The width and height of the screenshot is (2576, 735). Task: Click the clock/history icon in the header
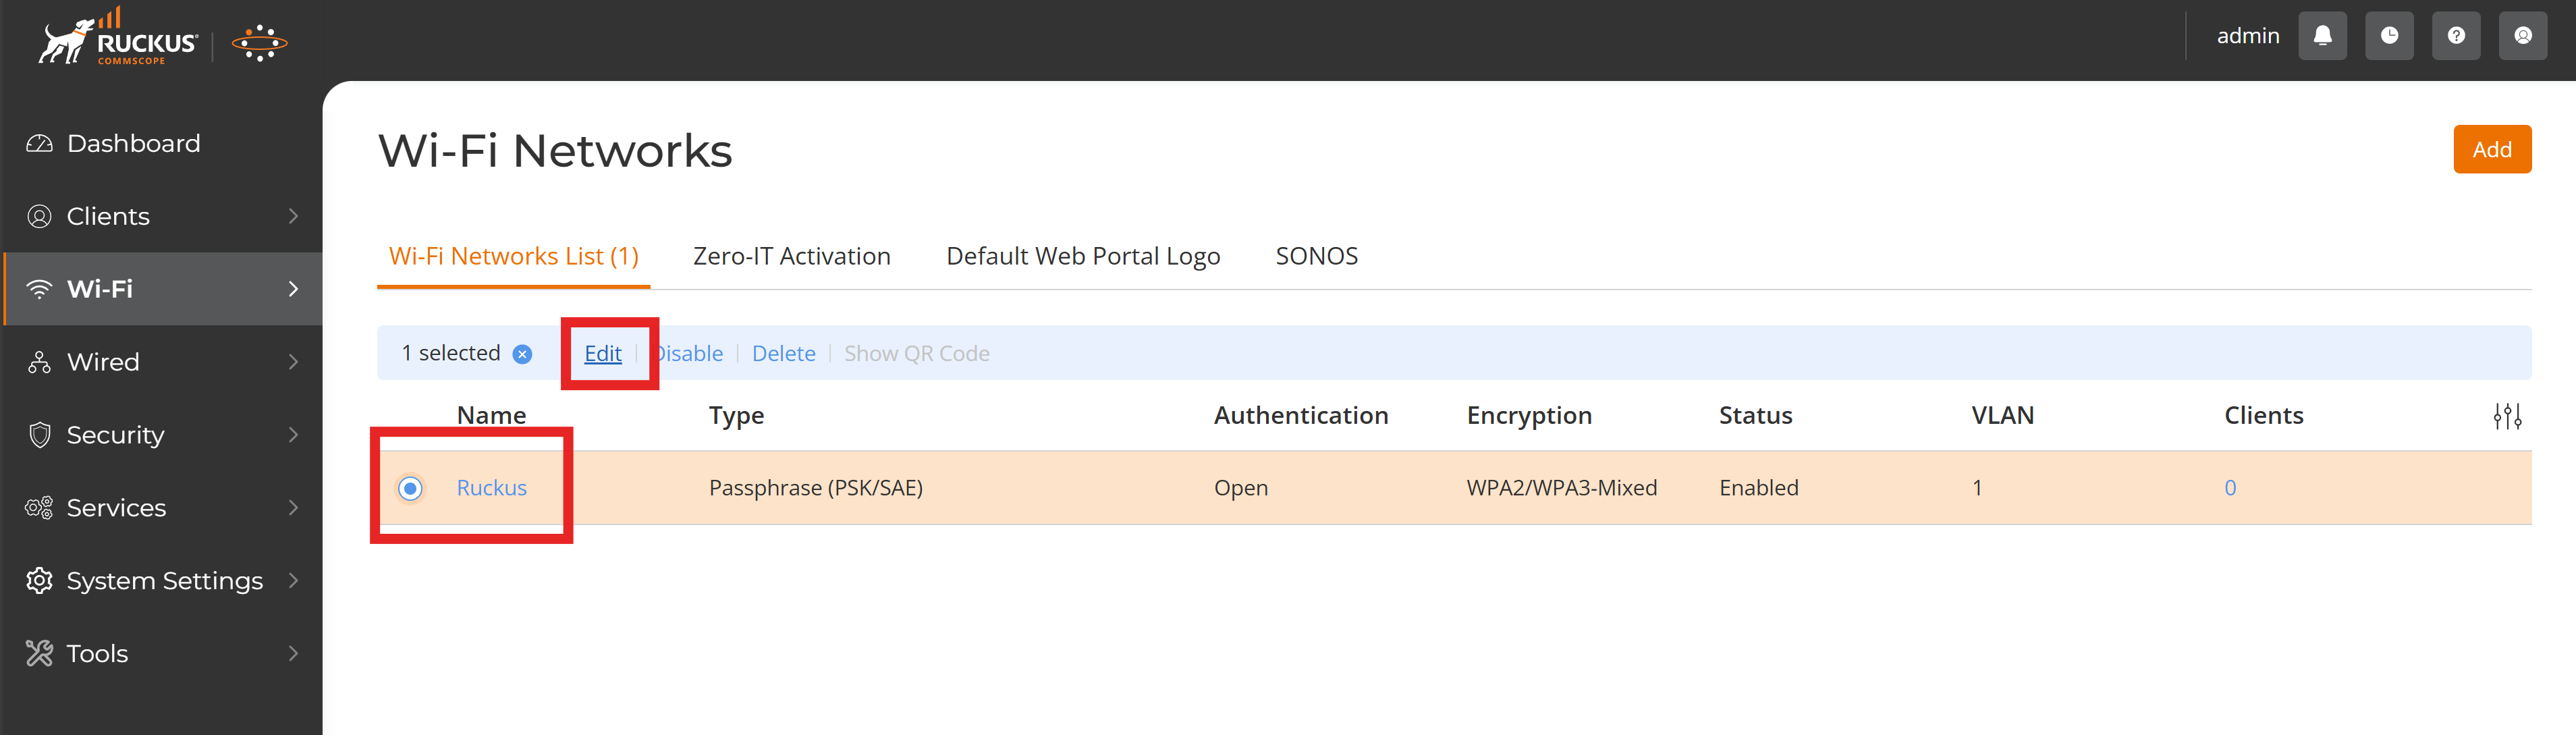[x=2389, y=35]
